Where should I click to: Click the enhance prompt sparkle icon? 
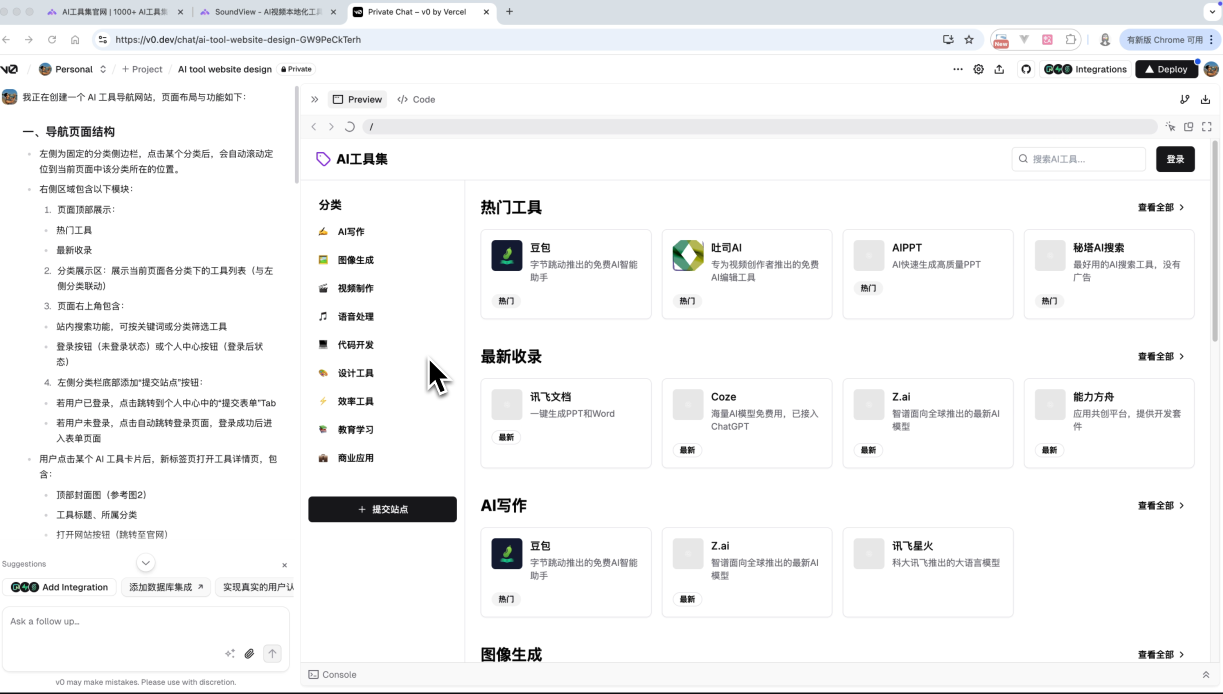coord(229,654)
